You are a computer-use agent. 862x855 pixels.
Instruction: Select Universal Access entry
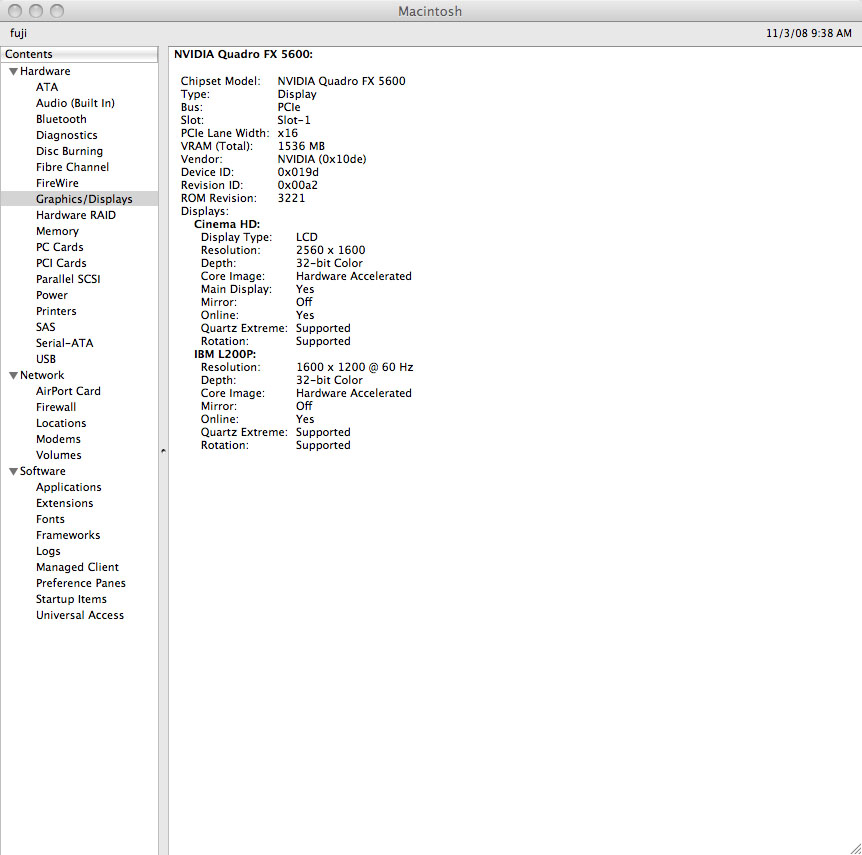80,615
